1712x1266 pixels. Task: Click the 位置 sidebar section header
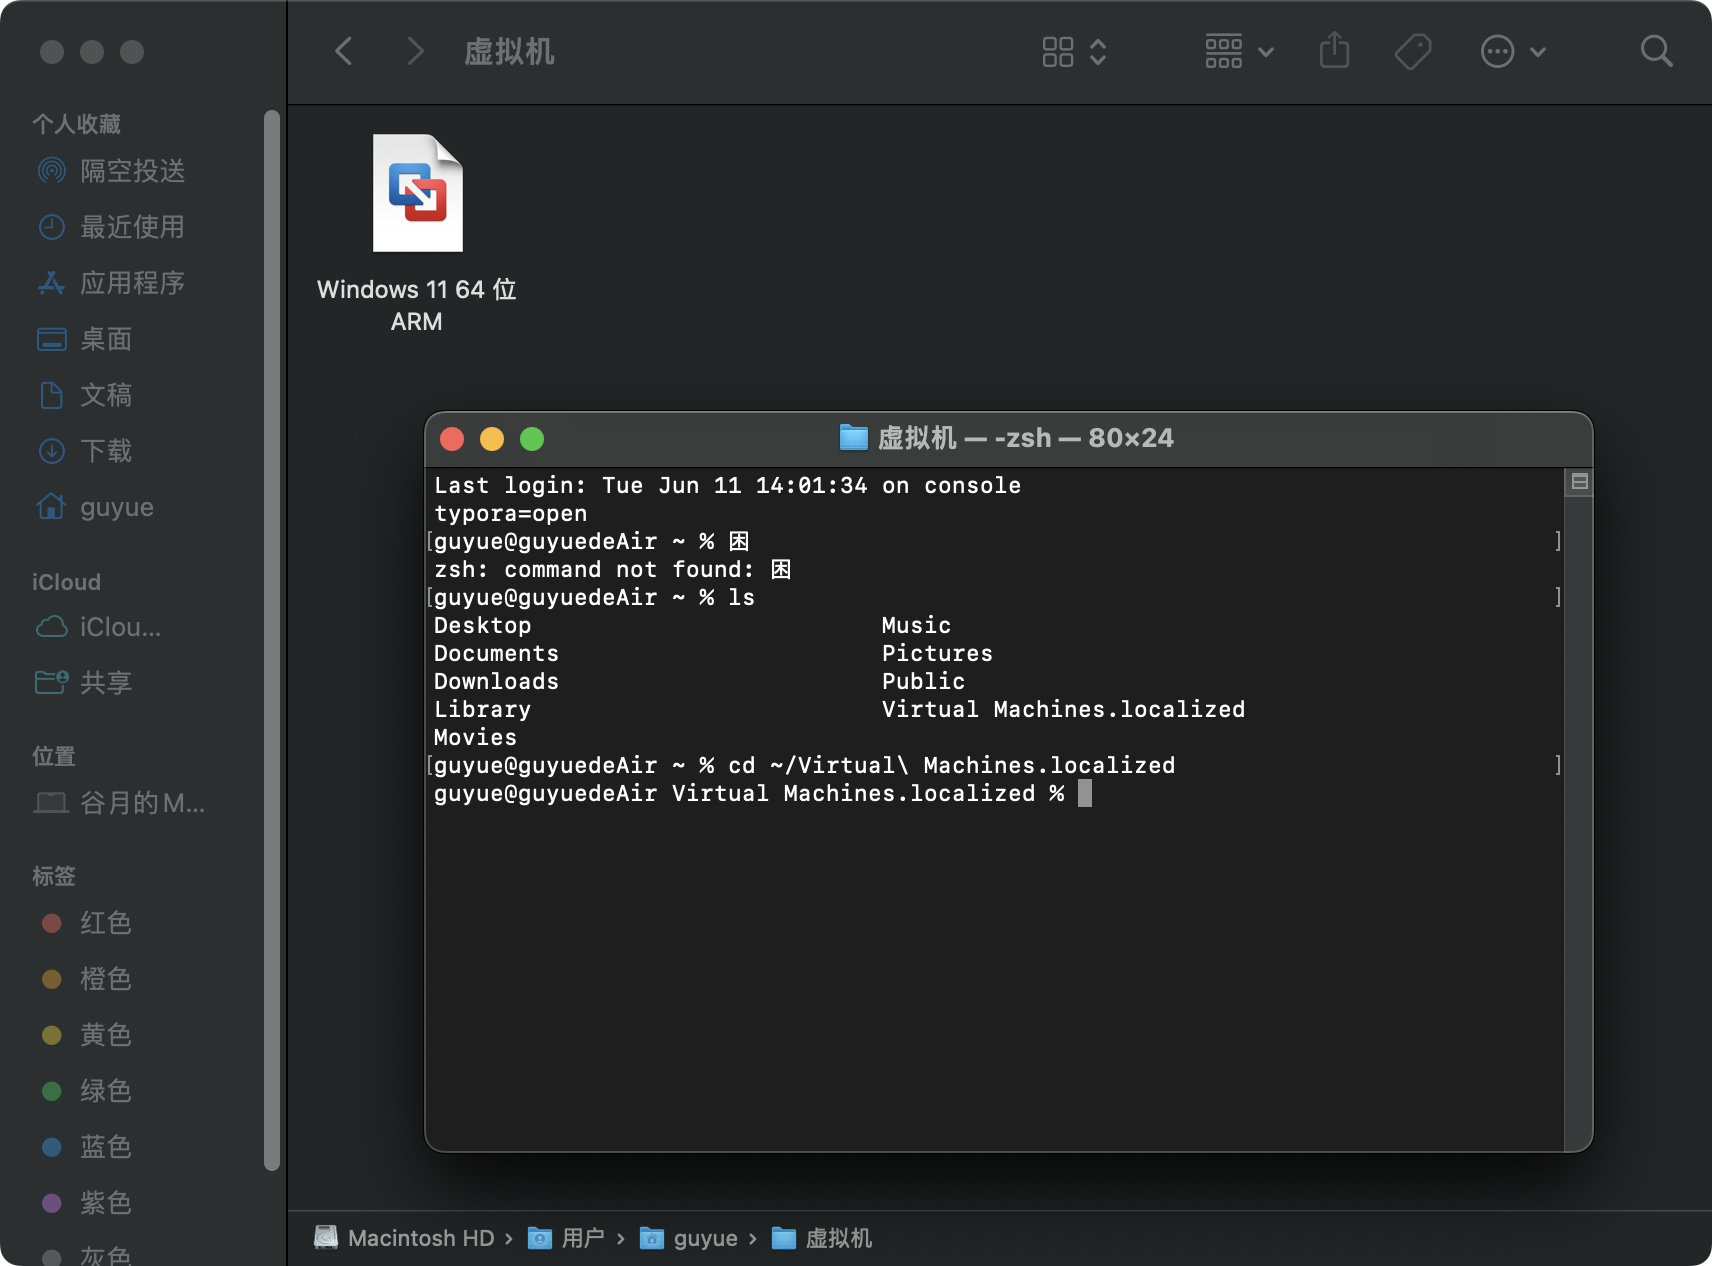[54, 756]
